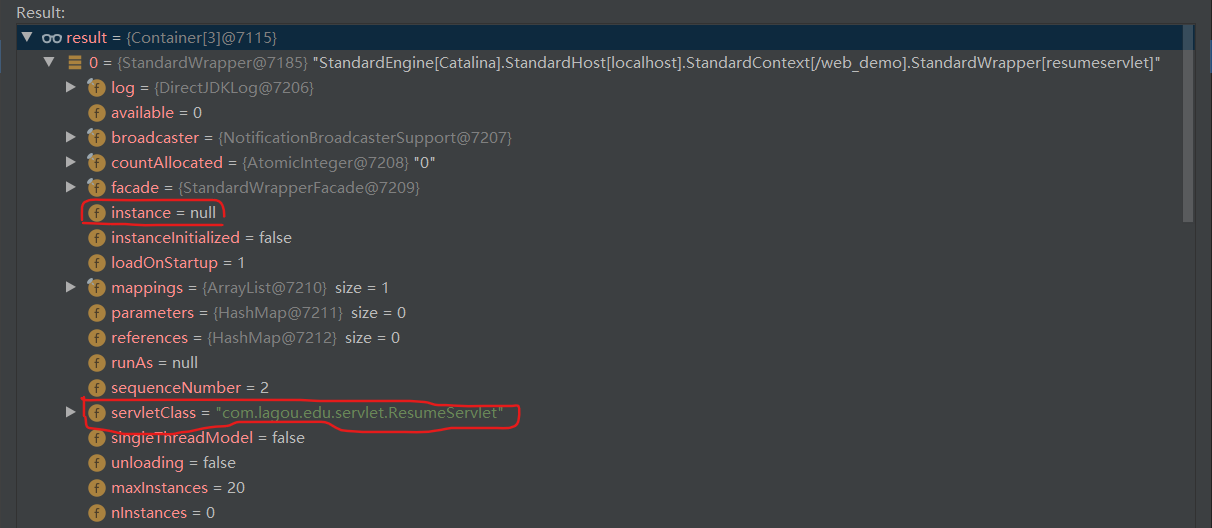Expand the mappings ArrayList node
Viewport: 1212px width, 528px height.
(70, 288)
